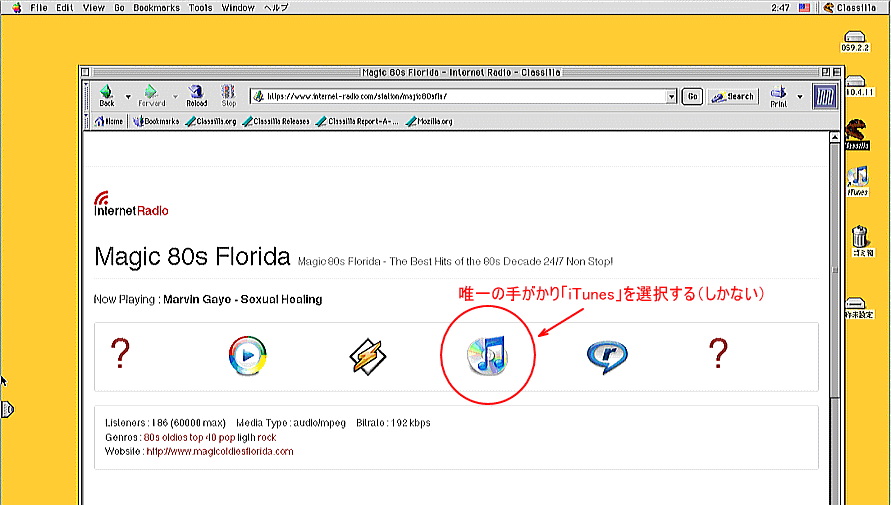Open Classilla Releases bookmark
The width and height of the screenshot is (891, 505).
click(276, 121)
